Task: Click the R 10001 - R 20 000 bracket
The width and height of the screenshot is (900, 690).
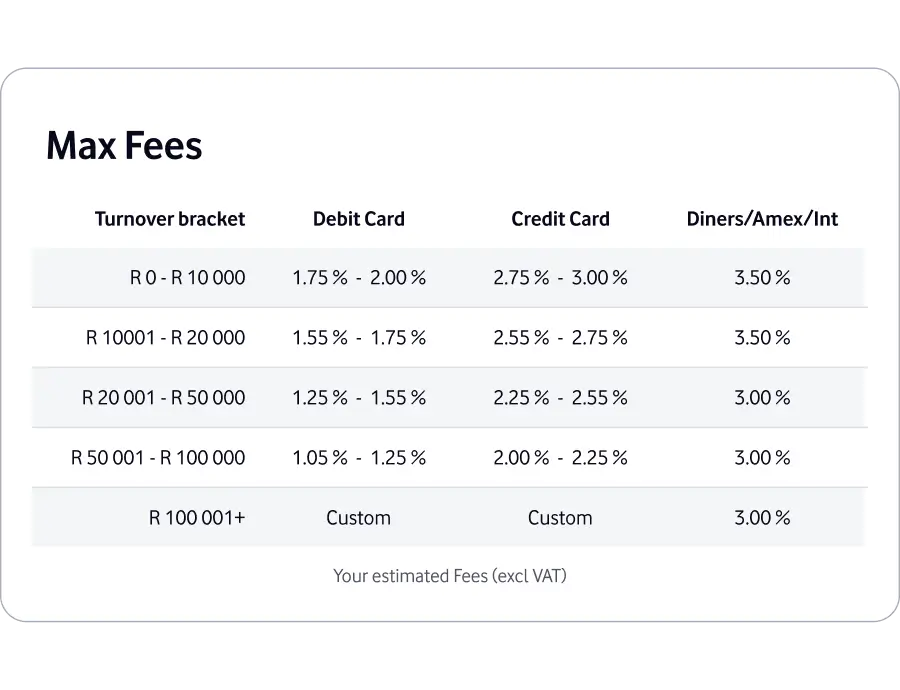Action: coord(165,338)
